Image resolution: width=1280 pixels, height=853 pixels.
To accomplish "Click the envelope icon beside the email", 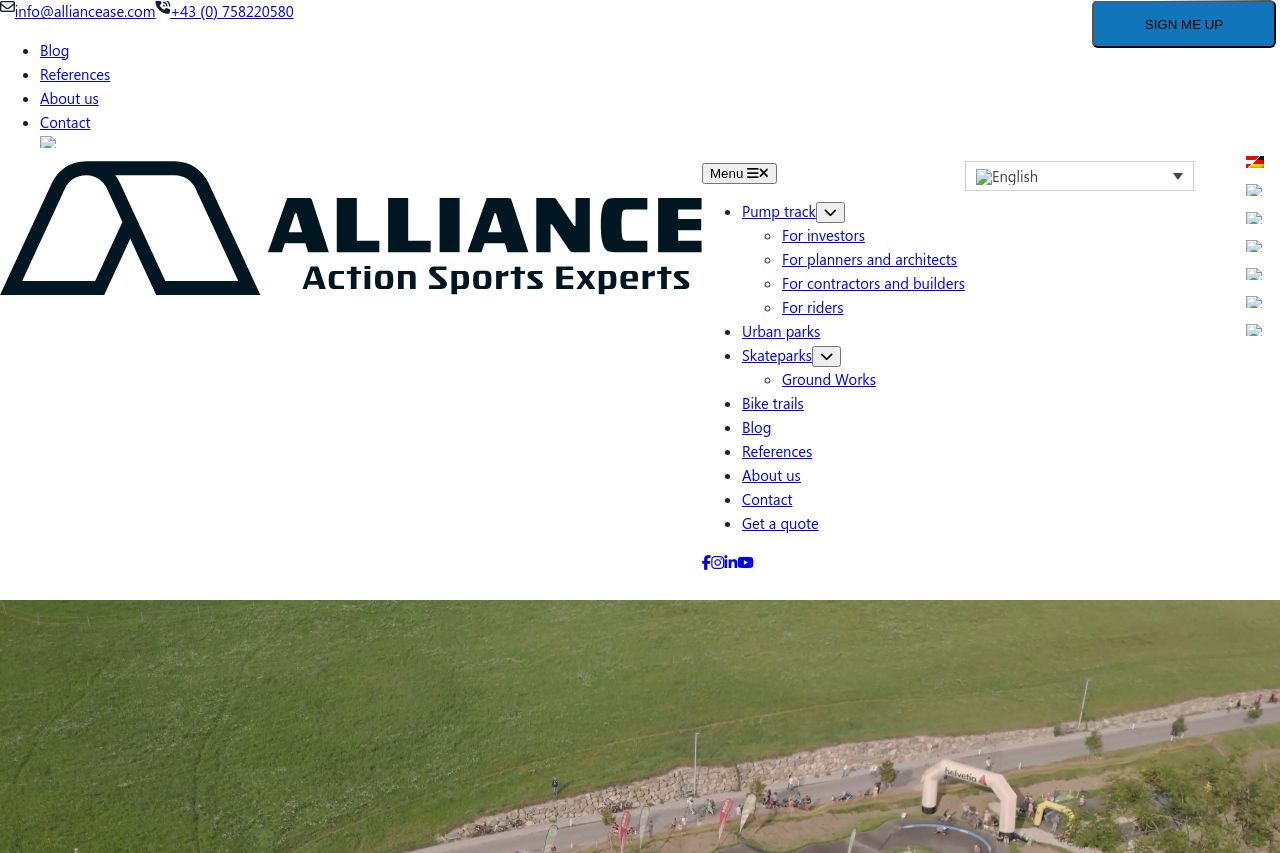I will (x=7, y=8).
